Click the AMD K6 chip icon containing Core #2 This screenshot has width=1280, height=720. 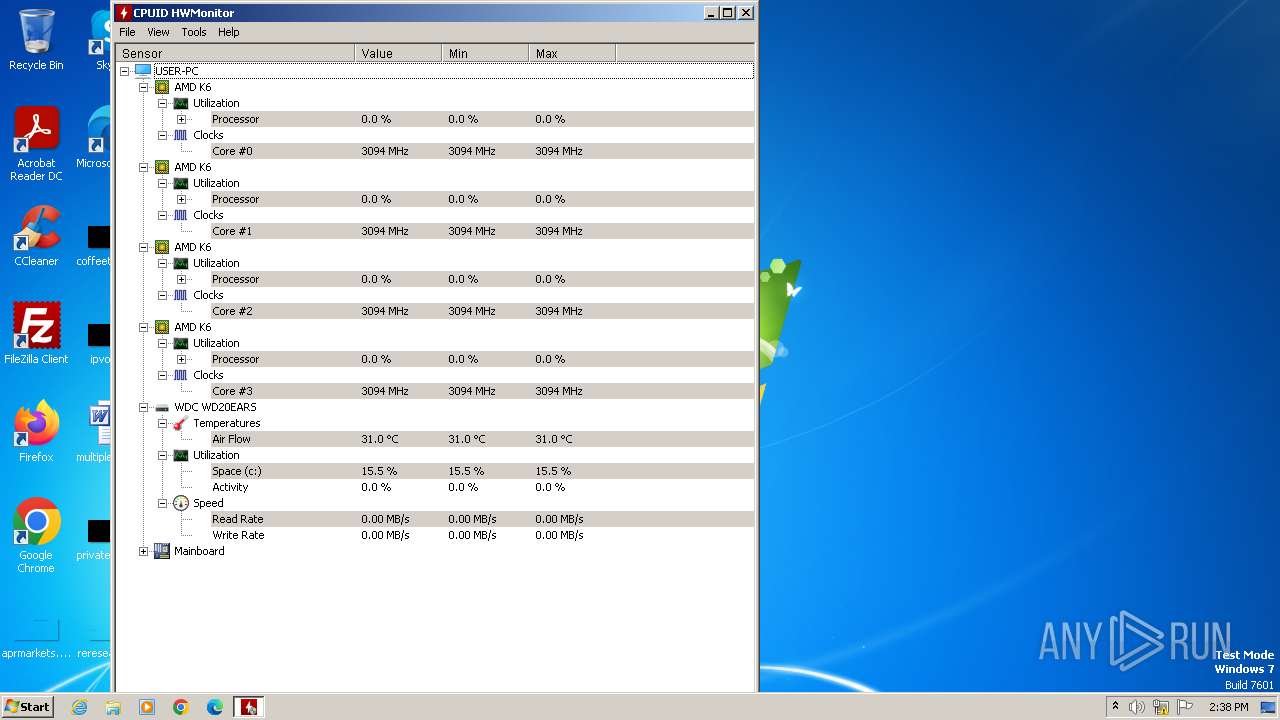coord(162,247)
